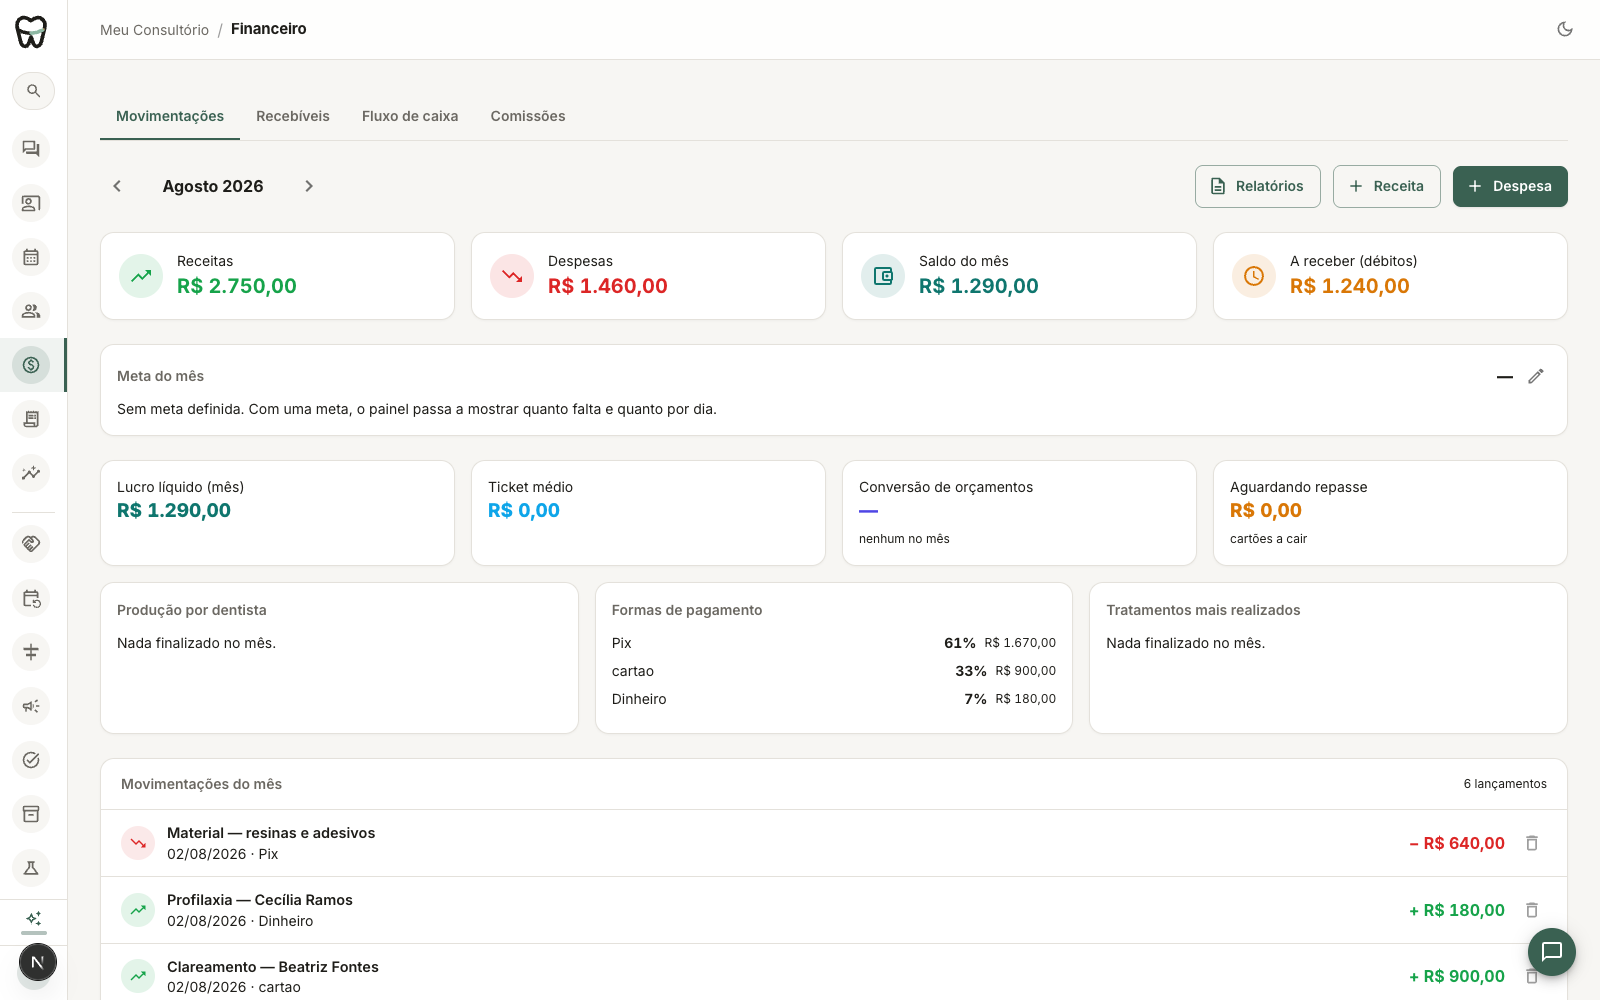Click the tooth logo at top left
The image size is (1600, 1000).
pyautogui.click(x=31, y=31)
